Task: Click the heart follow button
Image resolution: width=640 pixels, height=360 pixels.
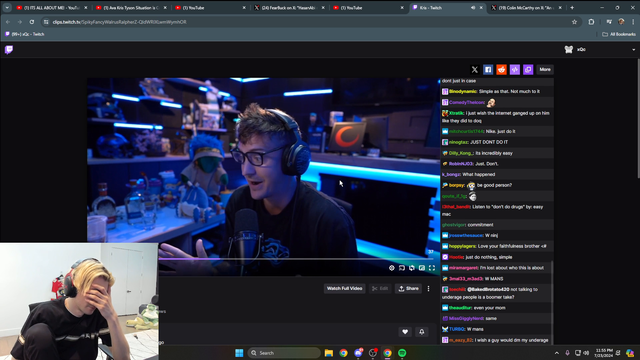Action: (405, 332)
